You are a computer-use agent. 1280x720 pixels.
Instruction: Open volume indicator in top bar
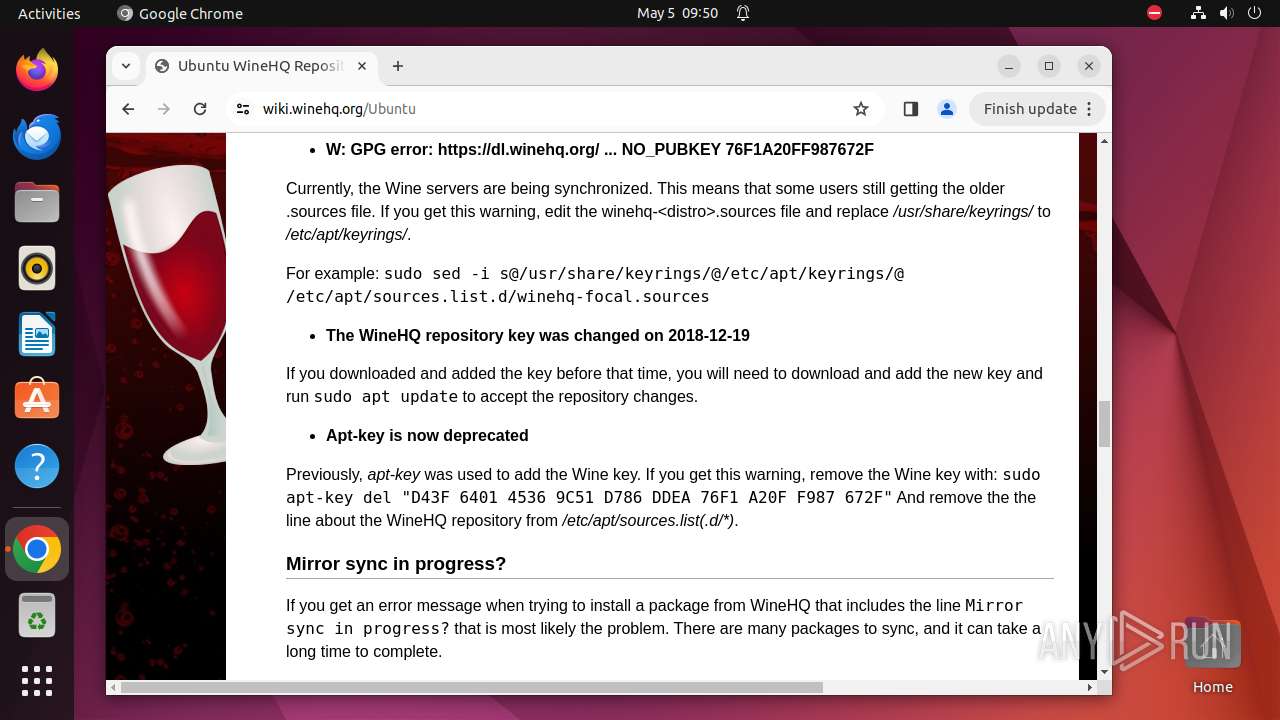[1226, 13]
